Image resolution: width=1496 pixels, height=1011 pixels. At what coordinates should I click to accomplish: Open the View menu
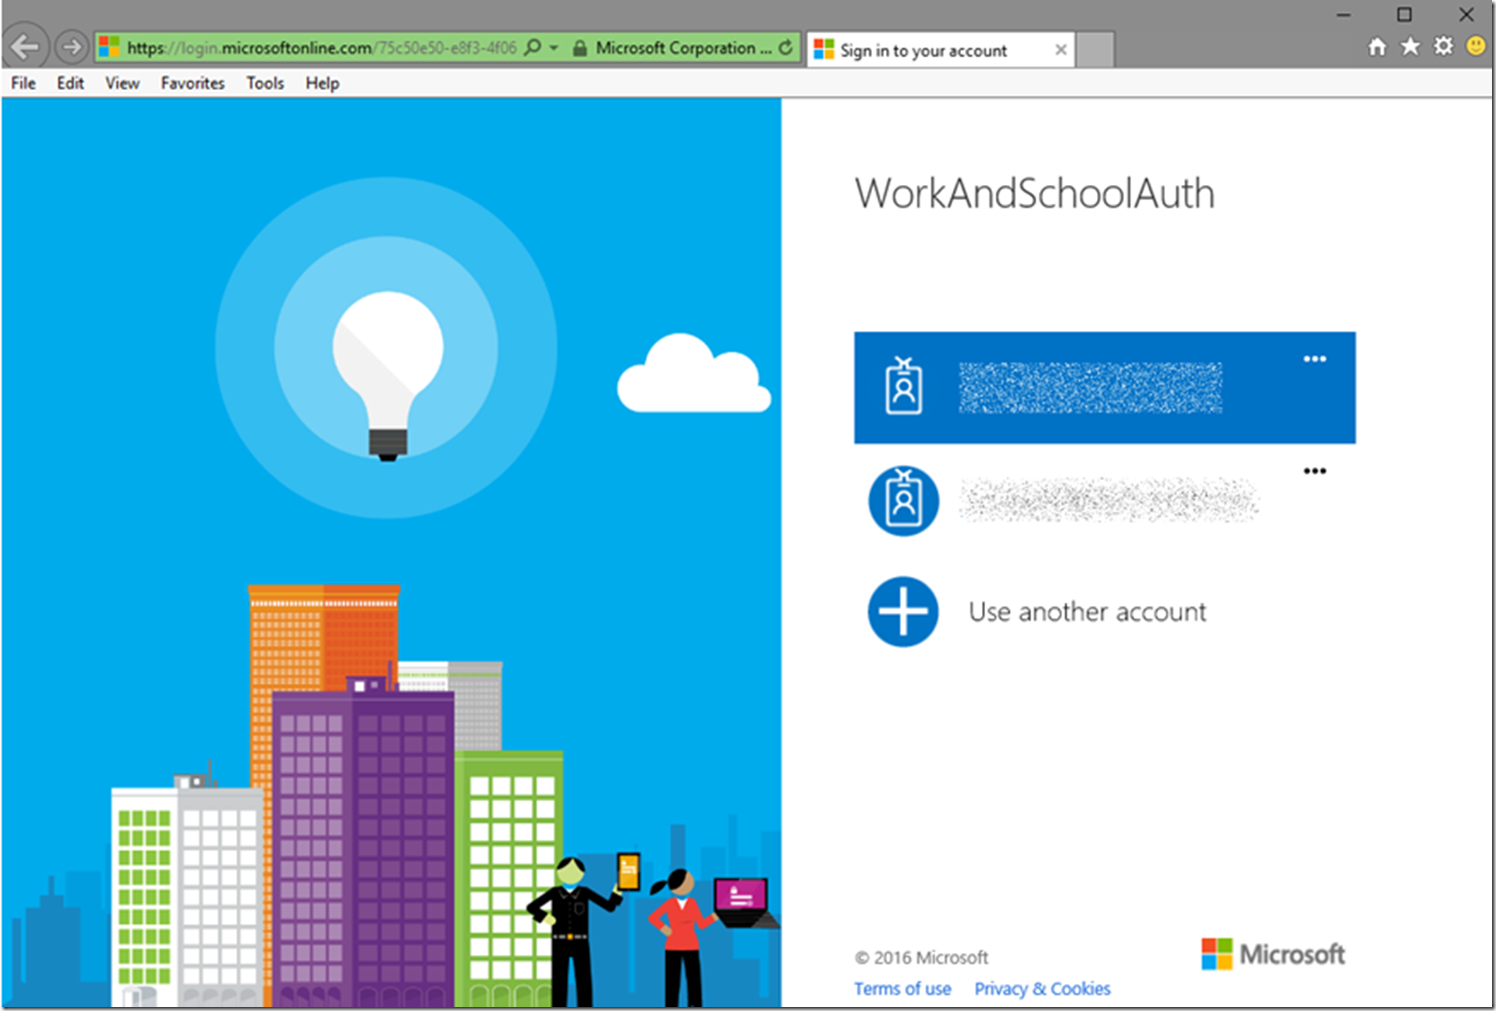pos(122,83)
